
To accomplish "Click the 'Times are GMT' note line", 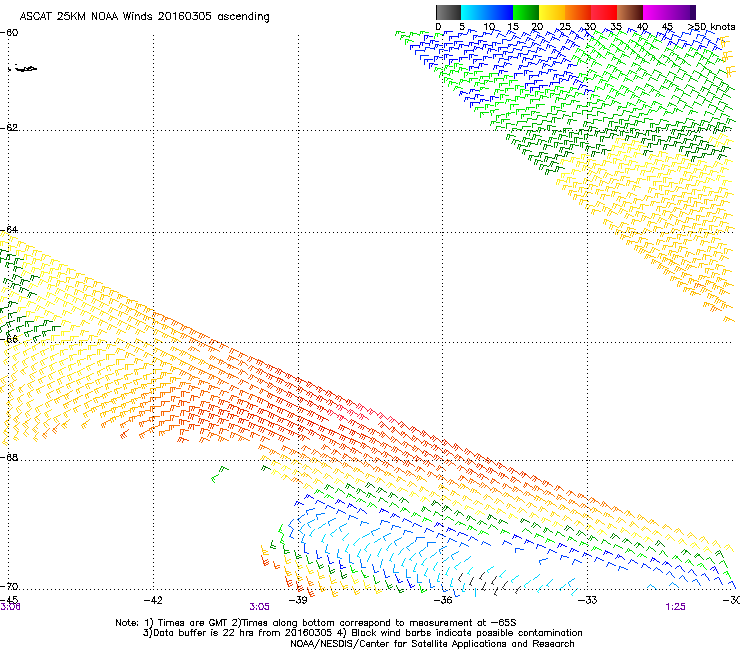I will (316, 623).
